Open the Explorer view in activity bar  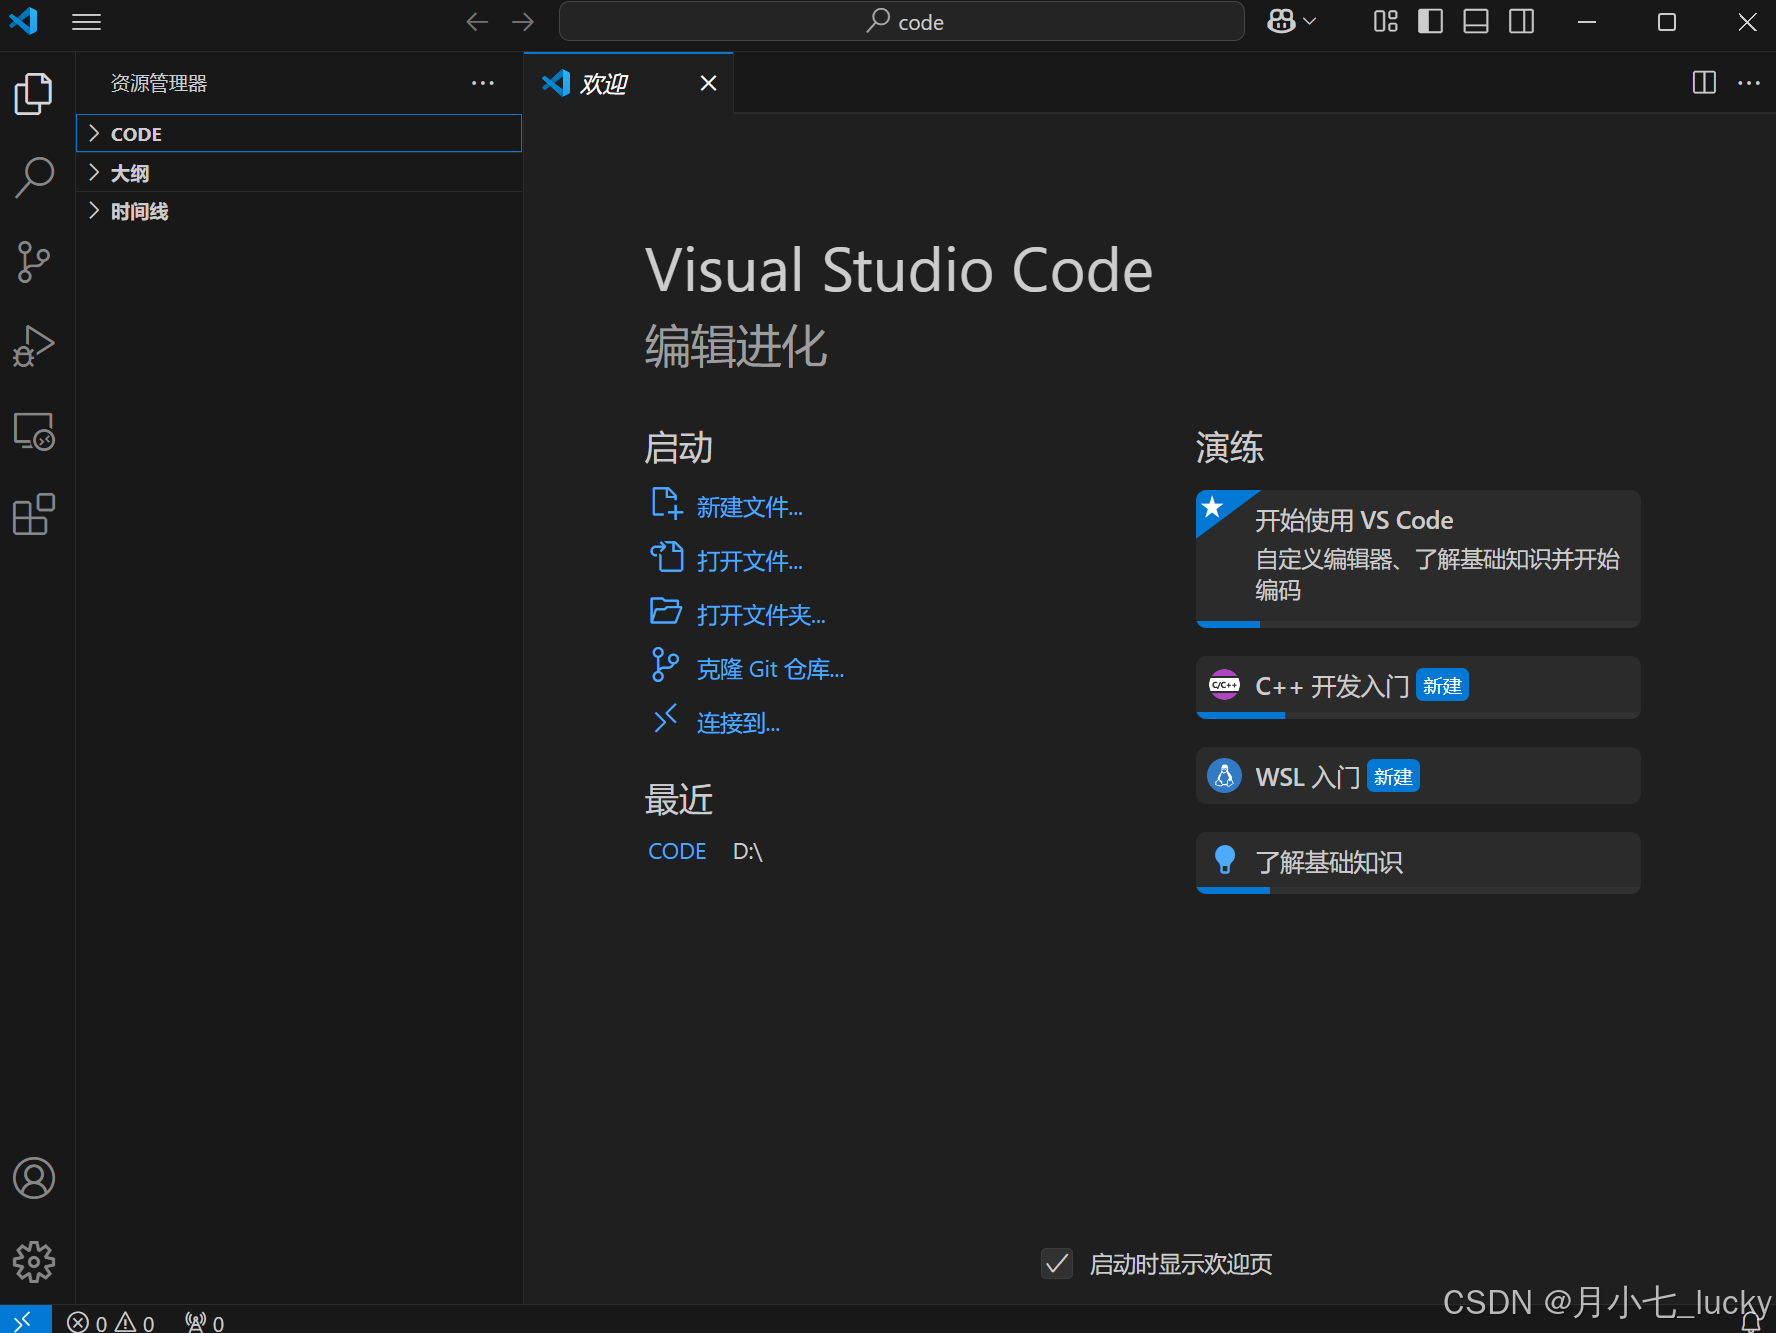(x=34, y=93)
